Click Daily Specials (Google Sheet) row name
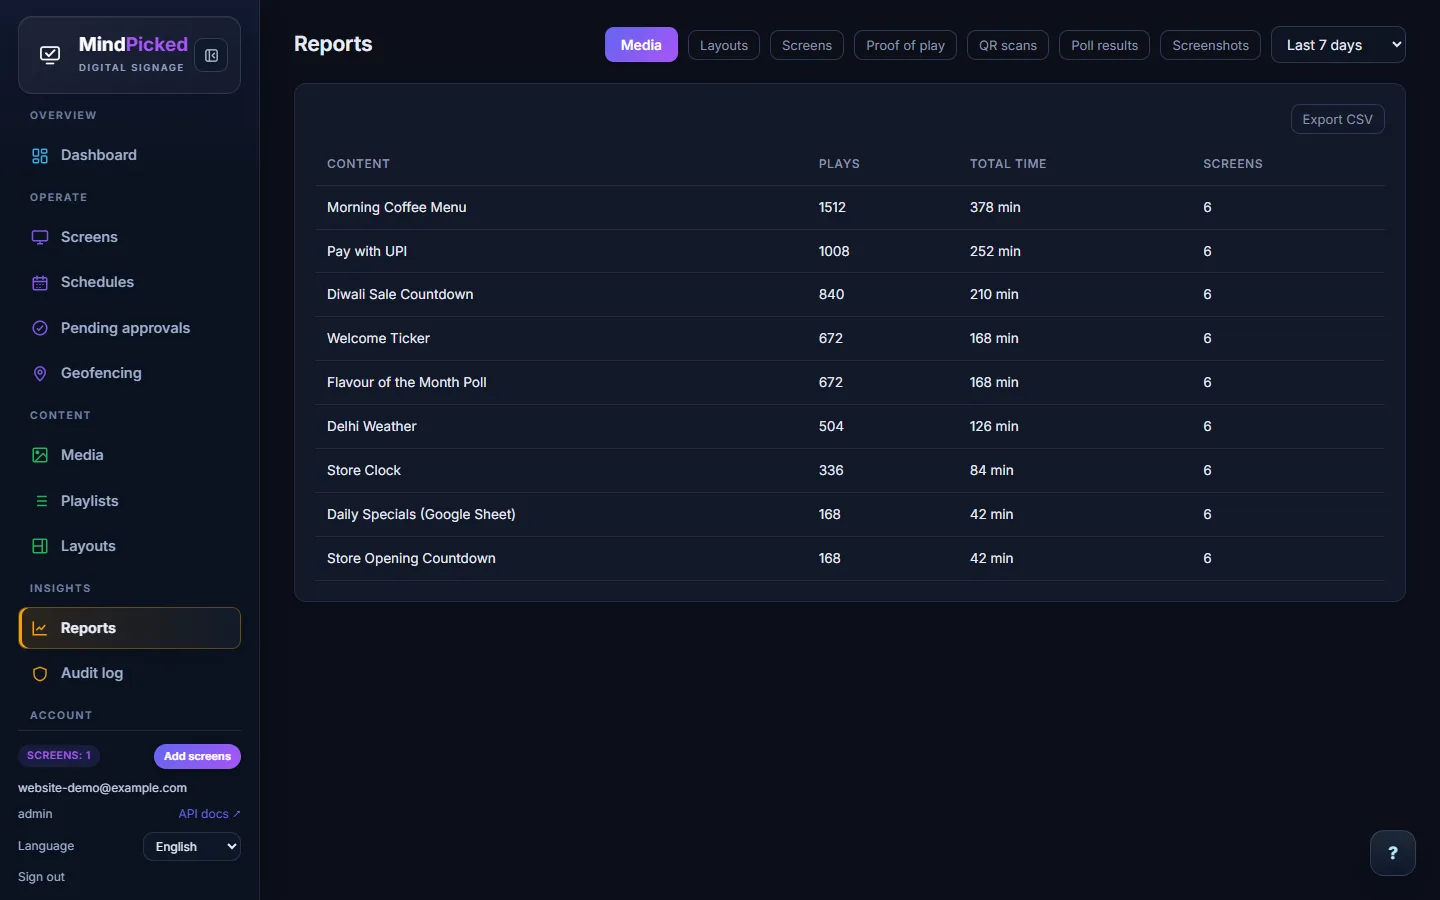Screen dimensions: 1440x900 point(421,514)
